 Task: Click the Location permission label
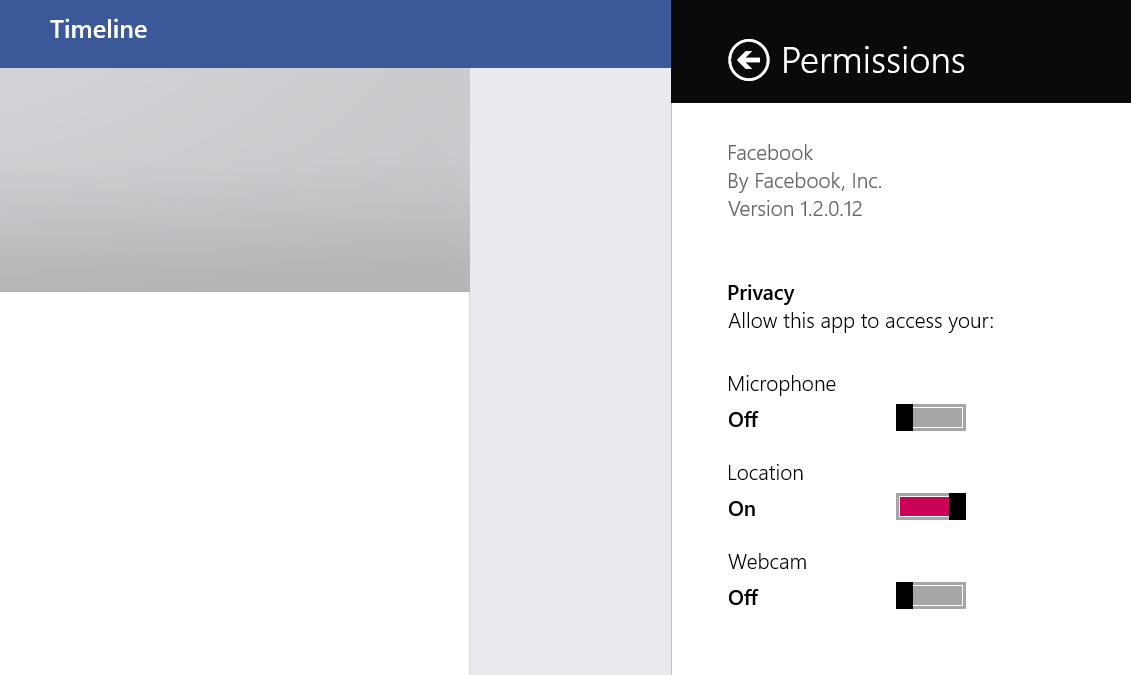point(765,472)
